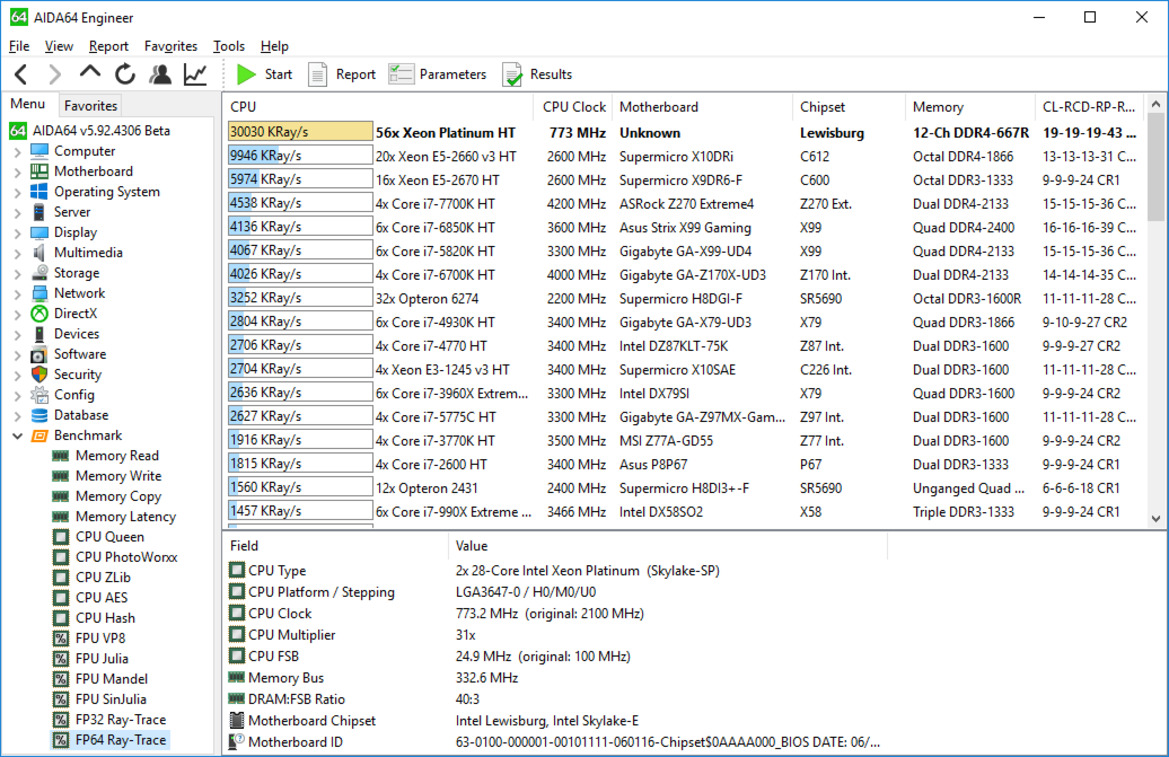Select the Benchmark folder icon
Image resolution: width=1169 pixels, height=757 pixels.
coord(40,436)
